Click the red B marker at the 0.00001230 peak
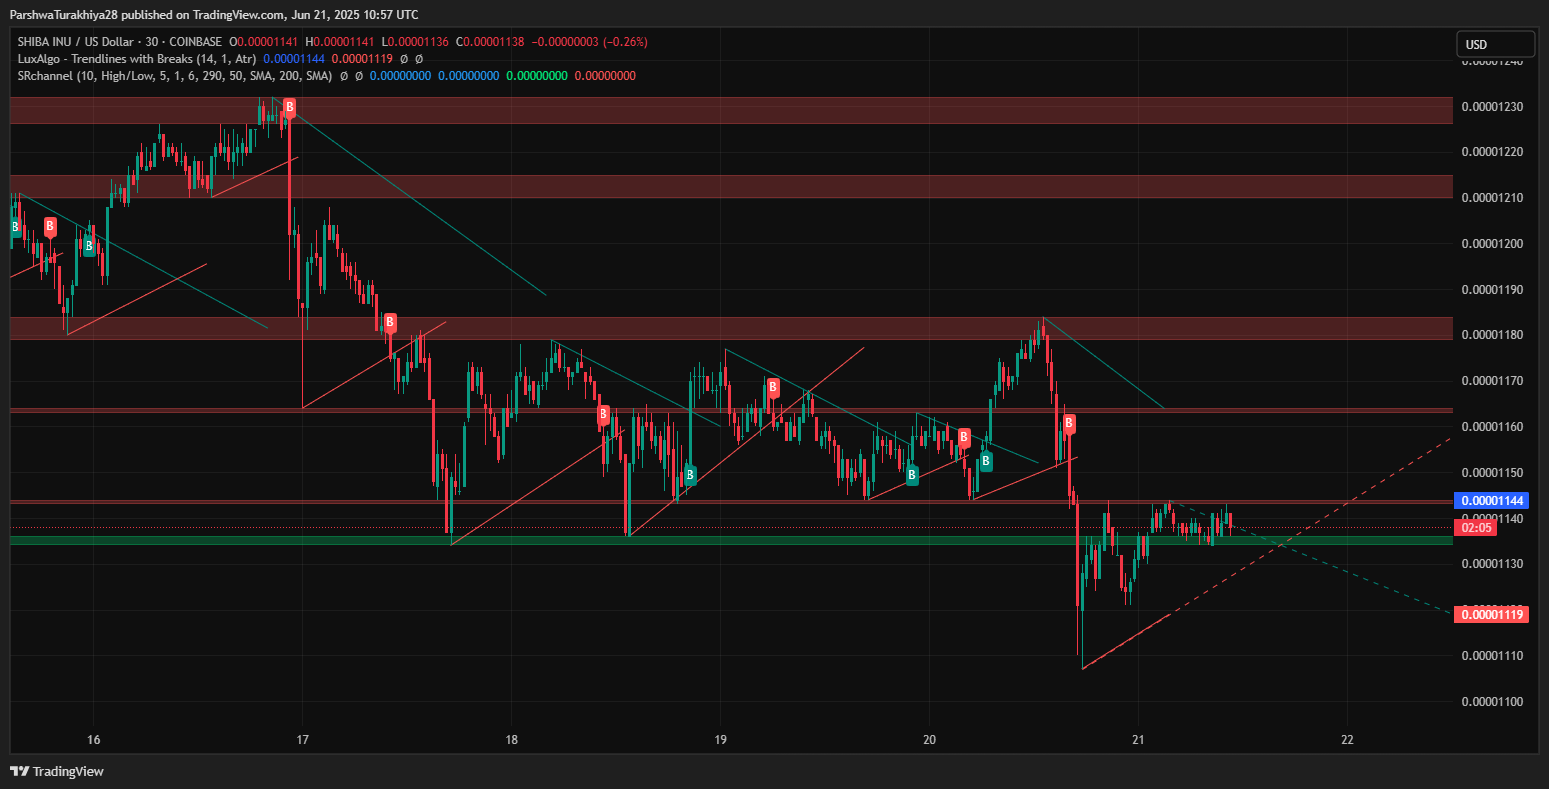This screenshot has width=1549, height=789. [289, 107]
